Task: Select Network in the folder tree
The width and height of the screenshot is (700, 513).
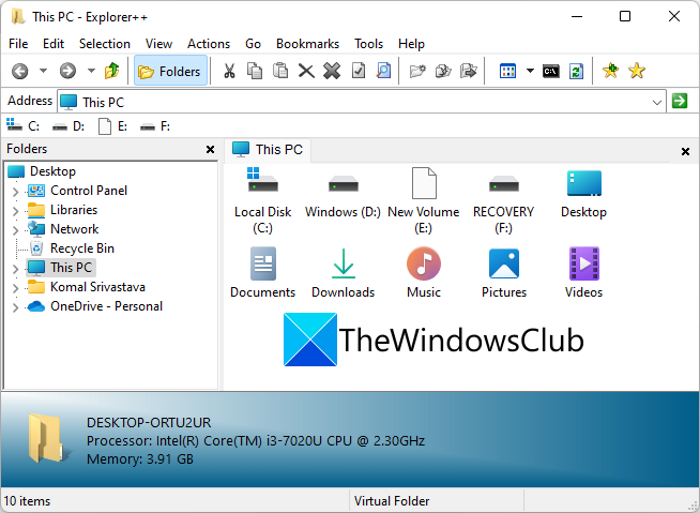Action: click(74, 229)
